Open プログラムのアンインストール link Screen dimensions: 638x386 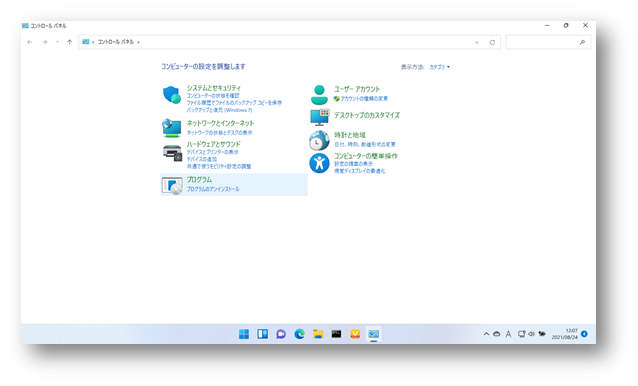[x=213, y=189]
